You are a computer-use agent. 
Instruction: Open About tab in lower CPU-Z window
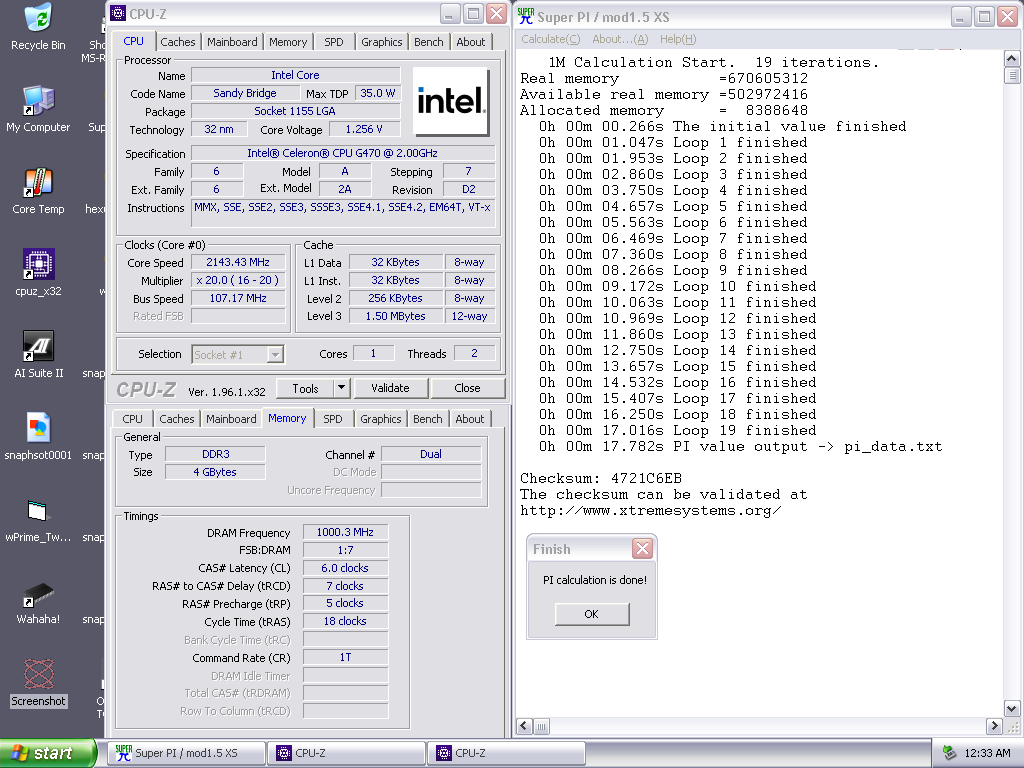(470, 419)
